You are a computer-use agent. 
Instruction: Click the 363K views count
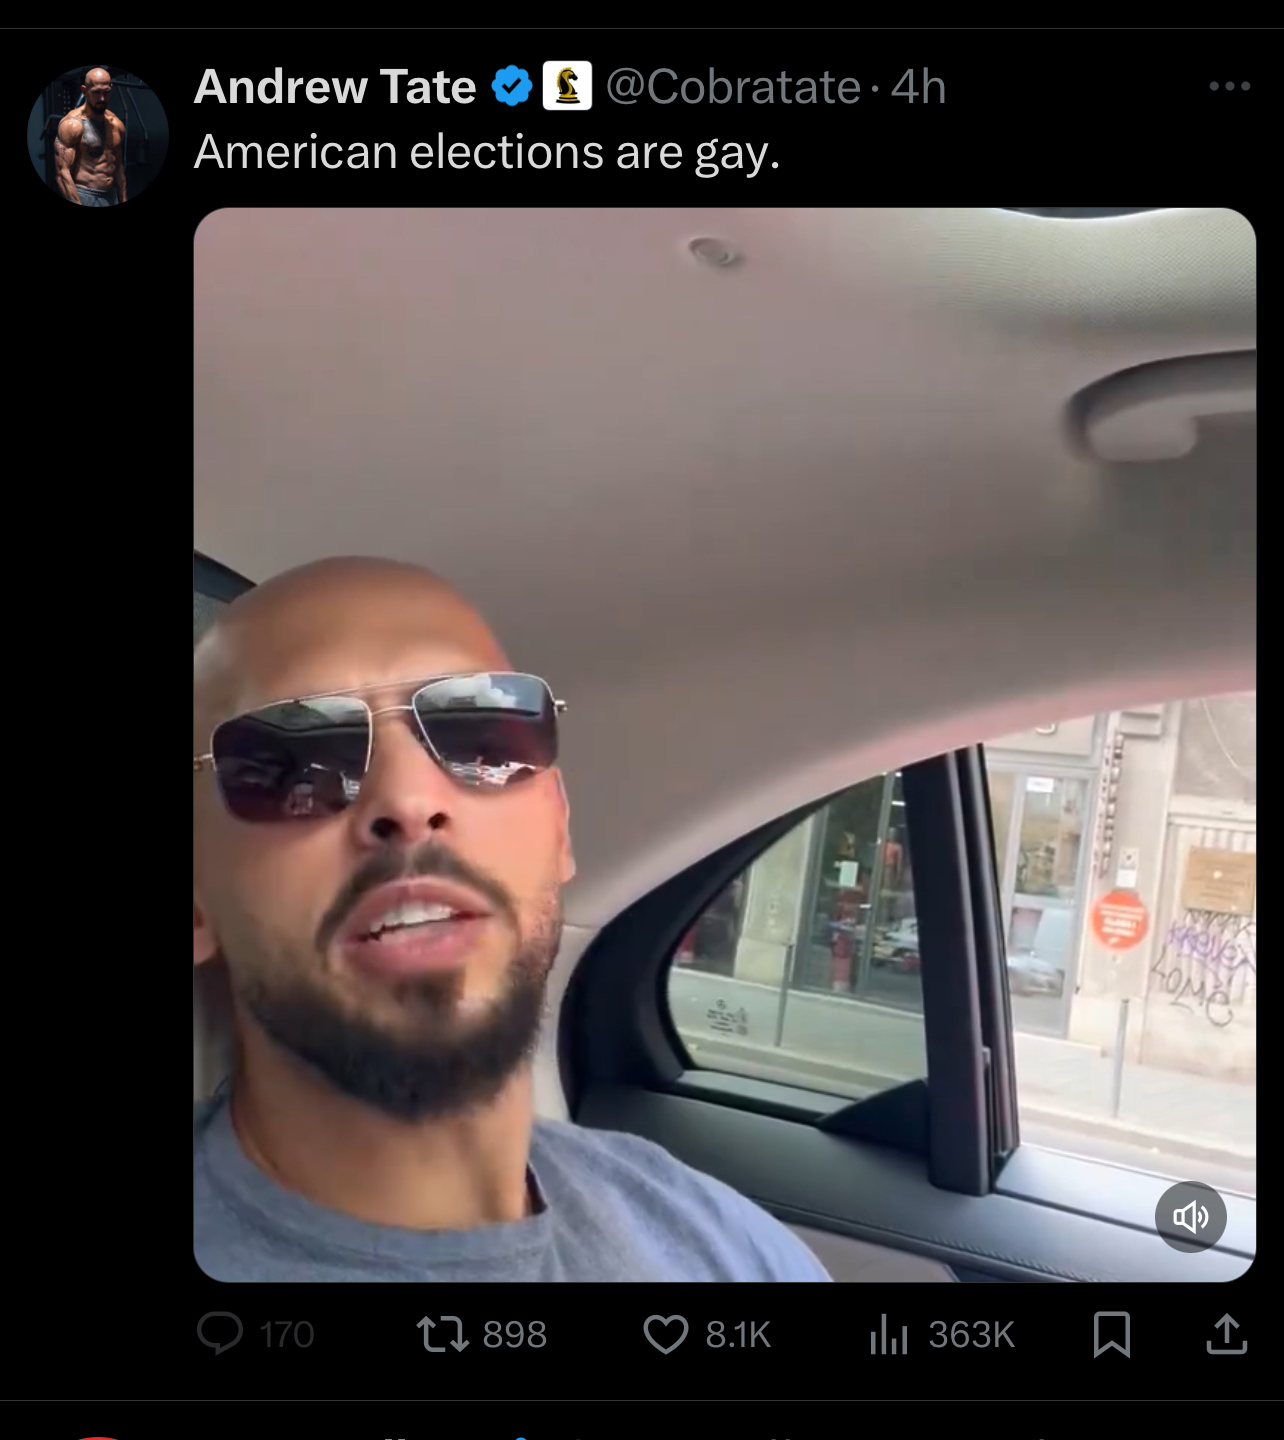pyautogui.click(x=971, y=1334)
